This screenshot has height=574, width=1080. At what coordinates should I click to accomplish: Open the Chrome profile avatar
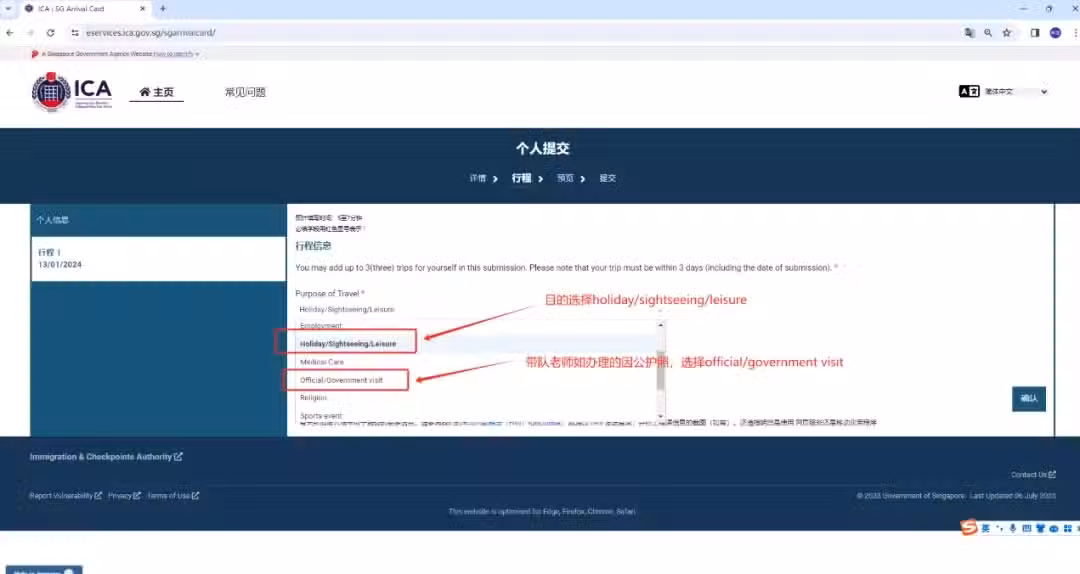coord(1055,32)
